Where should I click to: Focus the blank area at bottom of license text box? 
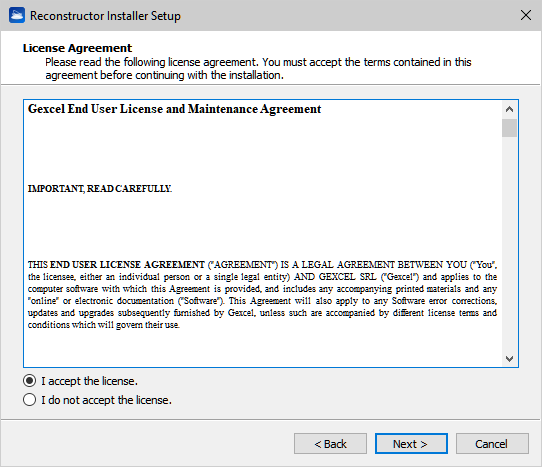click(x=263, y=349)
